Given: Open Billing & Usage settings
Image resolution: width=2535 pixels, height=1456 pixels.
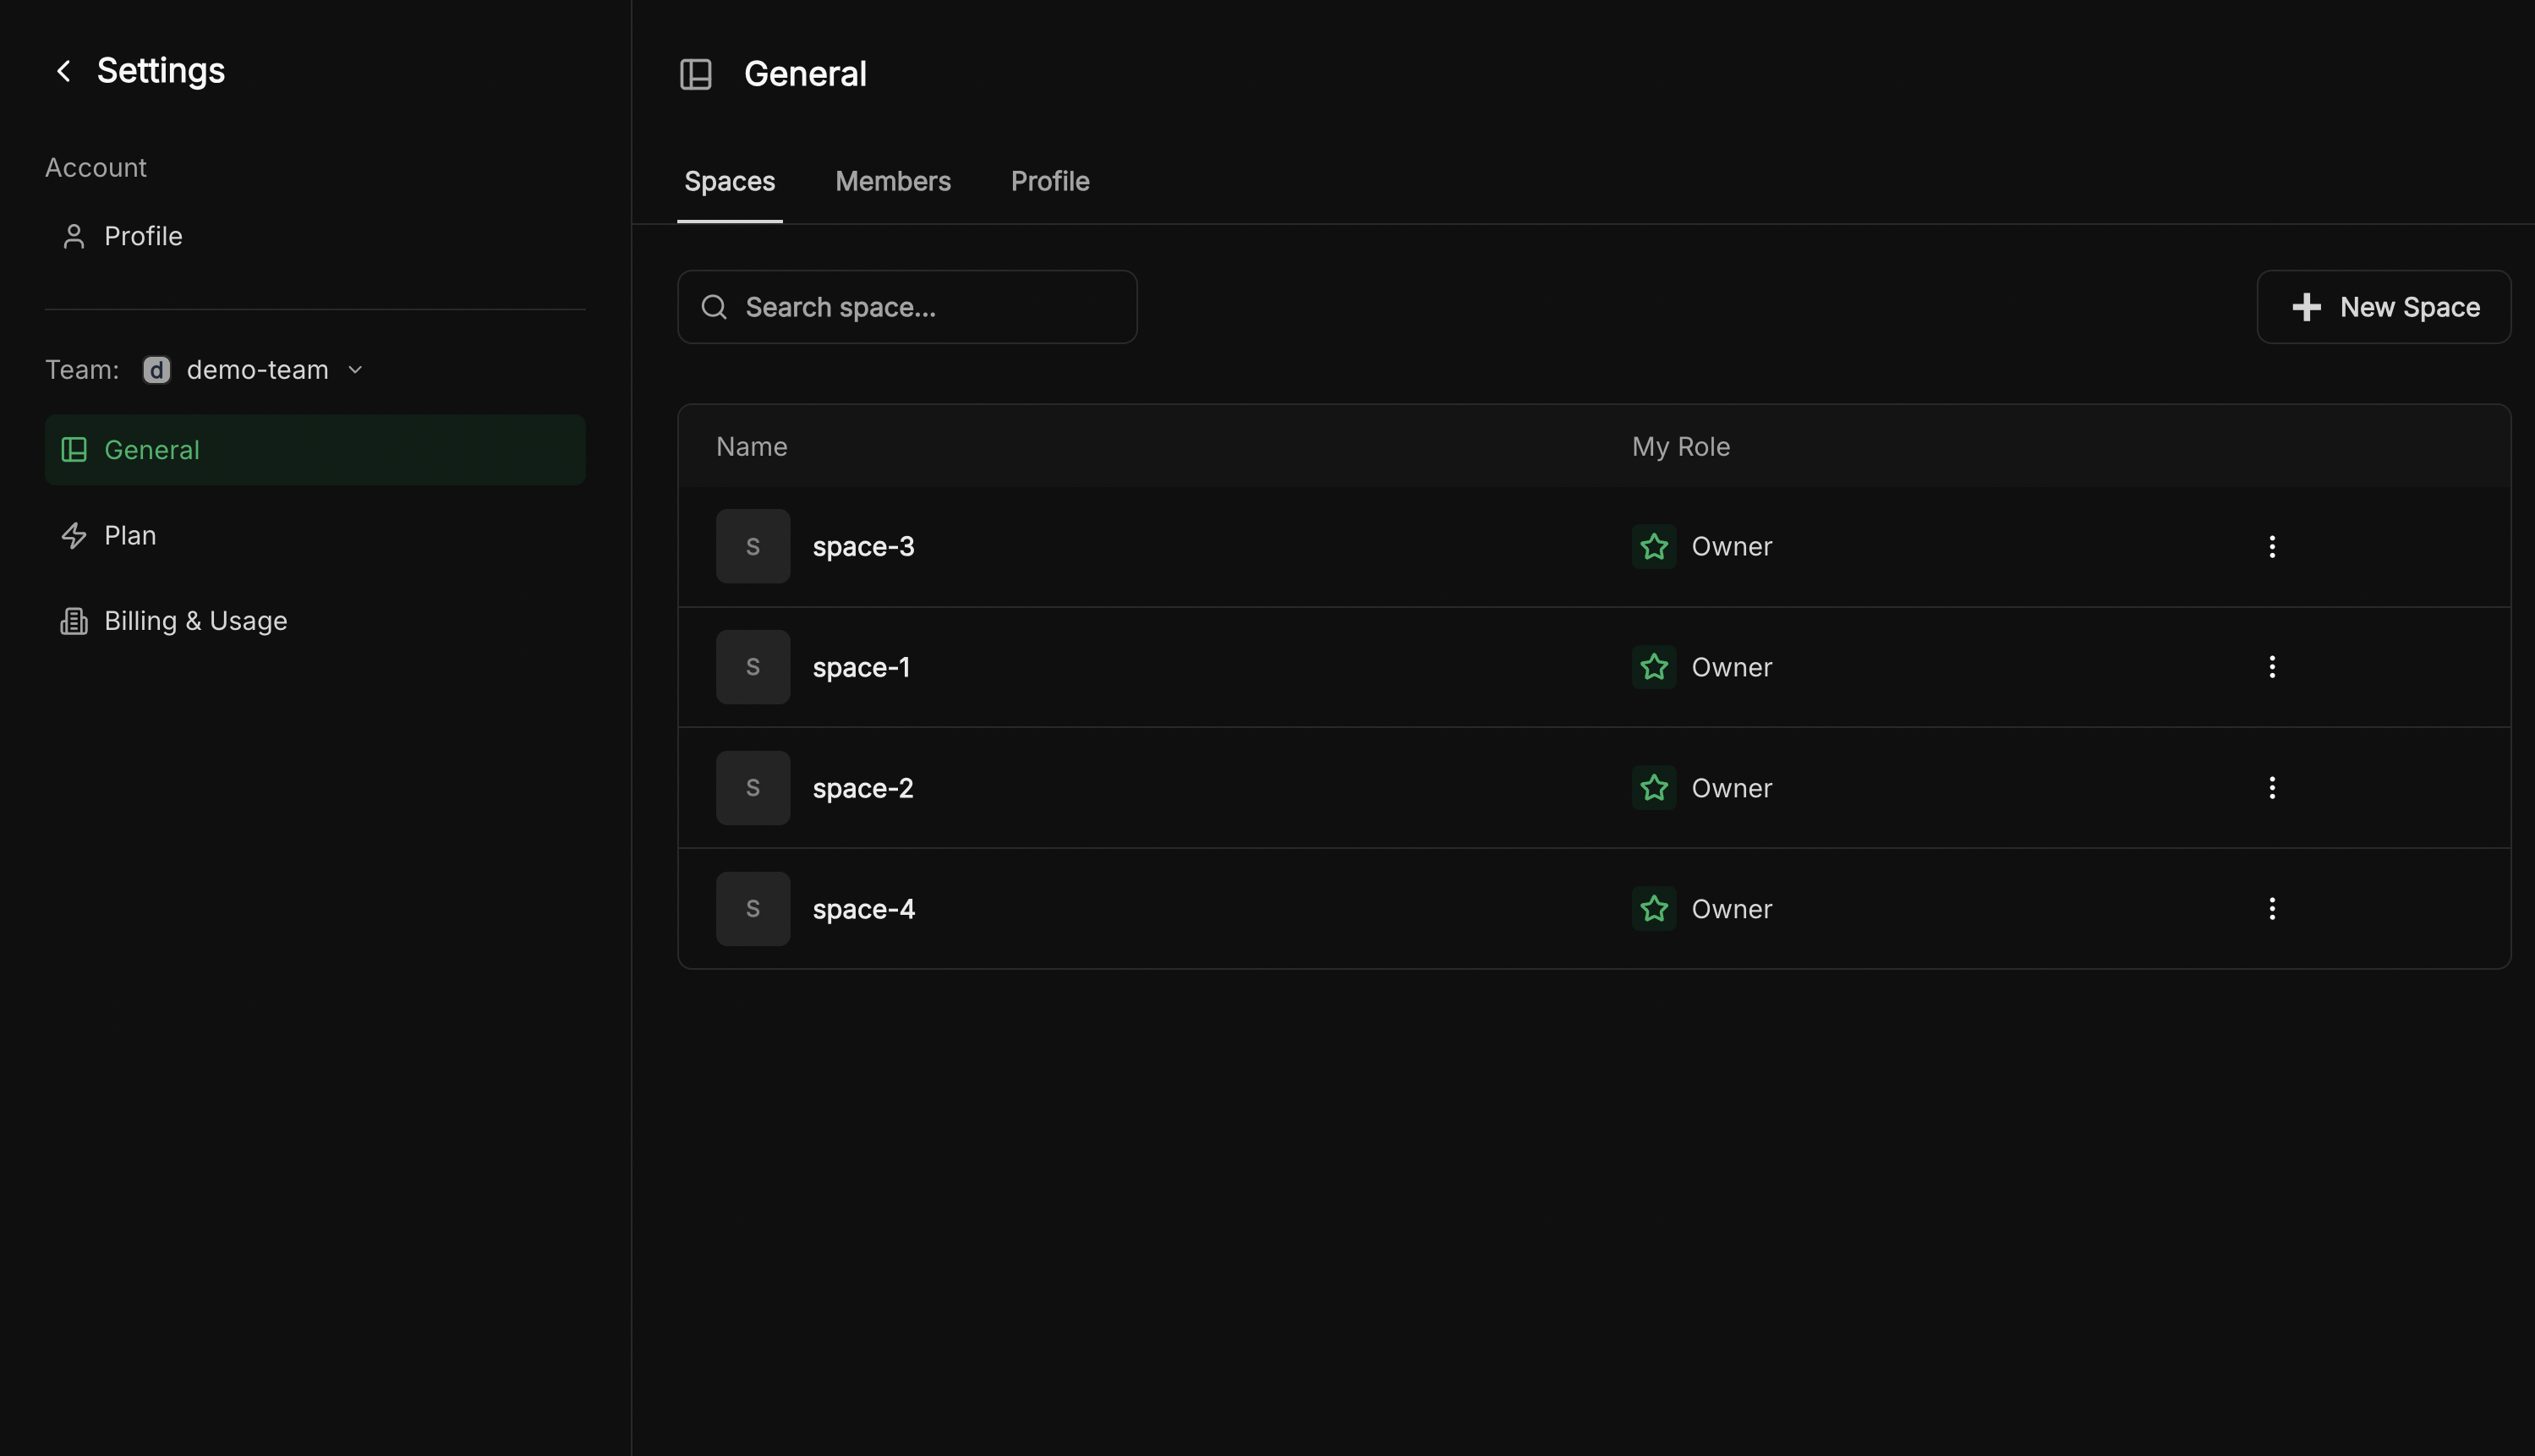Looking at the screenshot, I should pyautogui.click(x=196, y=620).
